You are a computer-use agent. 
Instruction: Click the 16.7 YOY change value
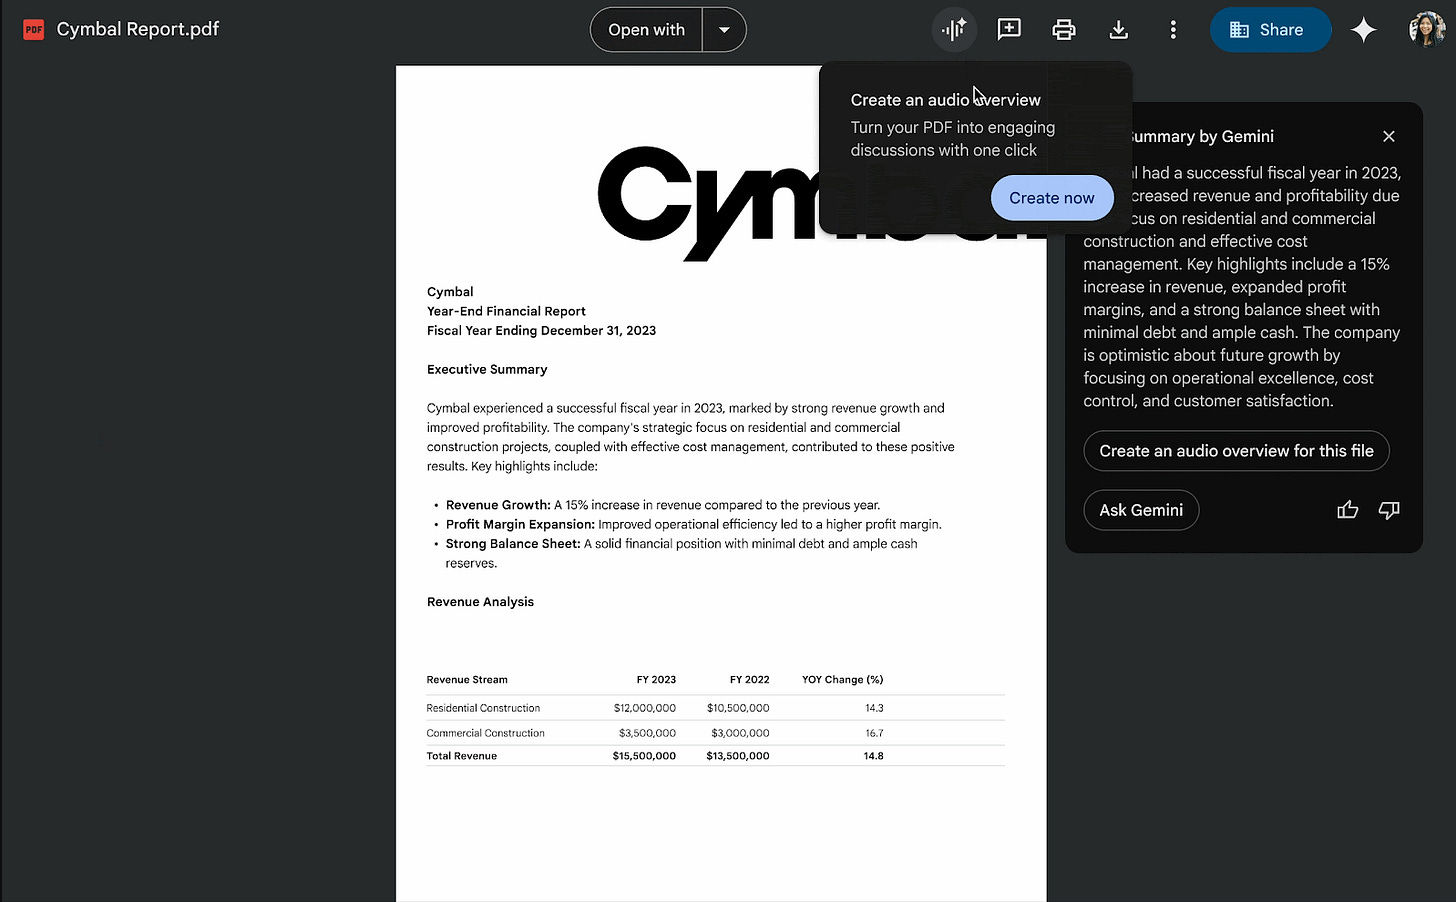click(x=874, y=733)
